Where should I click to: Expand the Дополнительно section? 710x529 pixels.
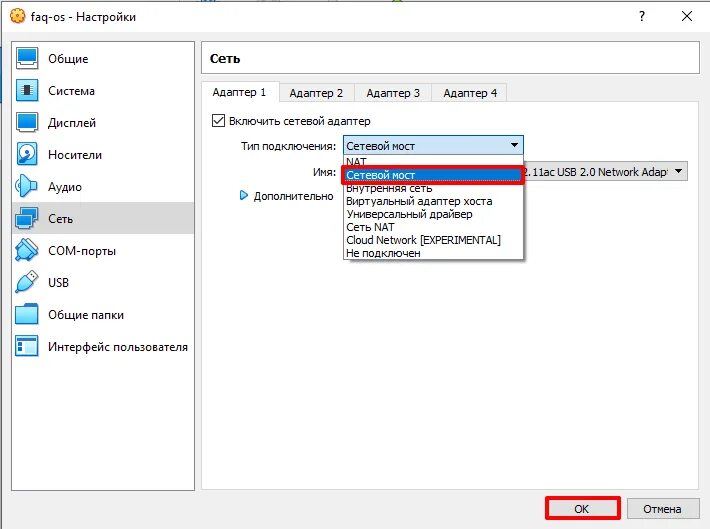point(244,196)
